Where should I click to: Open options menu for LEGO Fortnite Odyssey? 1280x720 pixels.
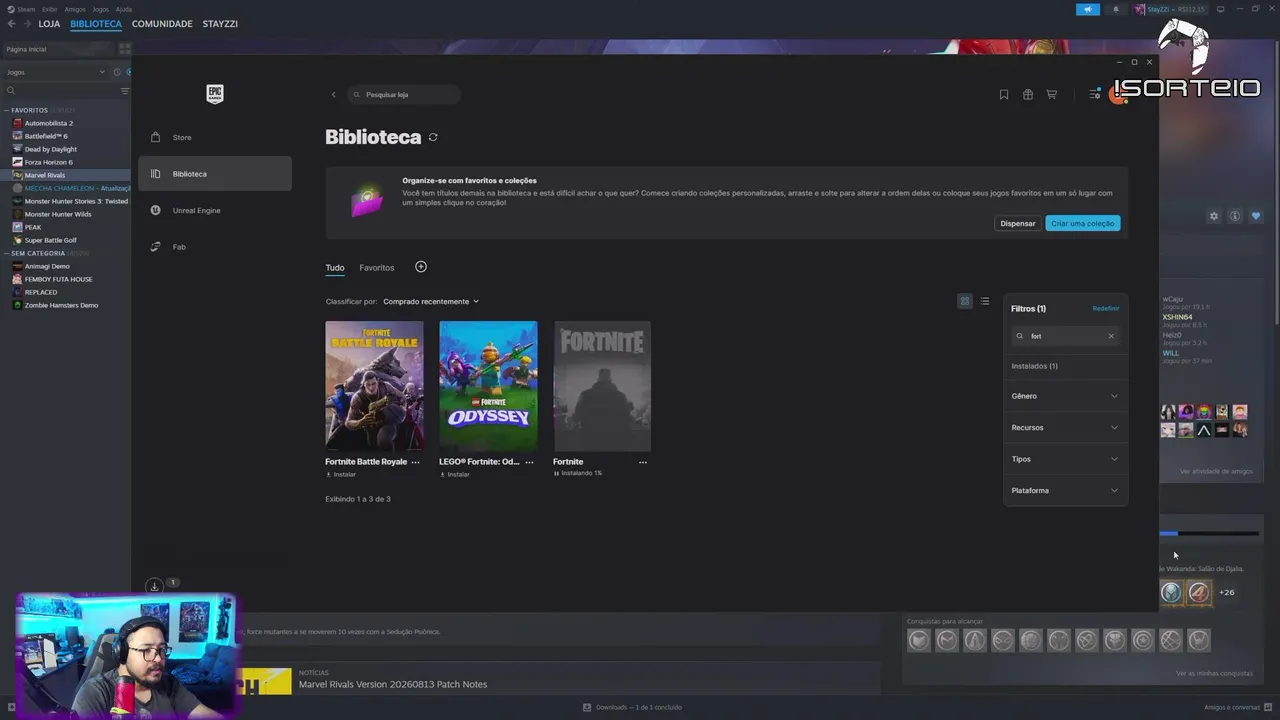click(530, 462)
